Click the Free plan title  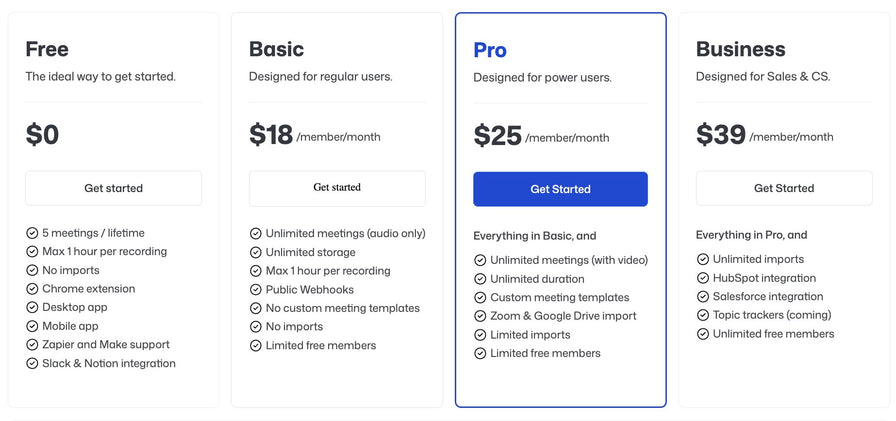(x=47, y=49)
